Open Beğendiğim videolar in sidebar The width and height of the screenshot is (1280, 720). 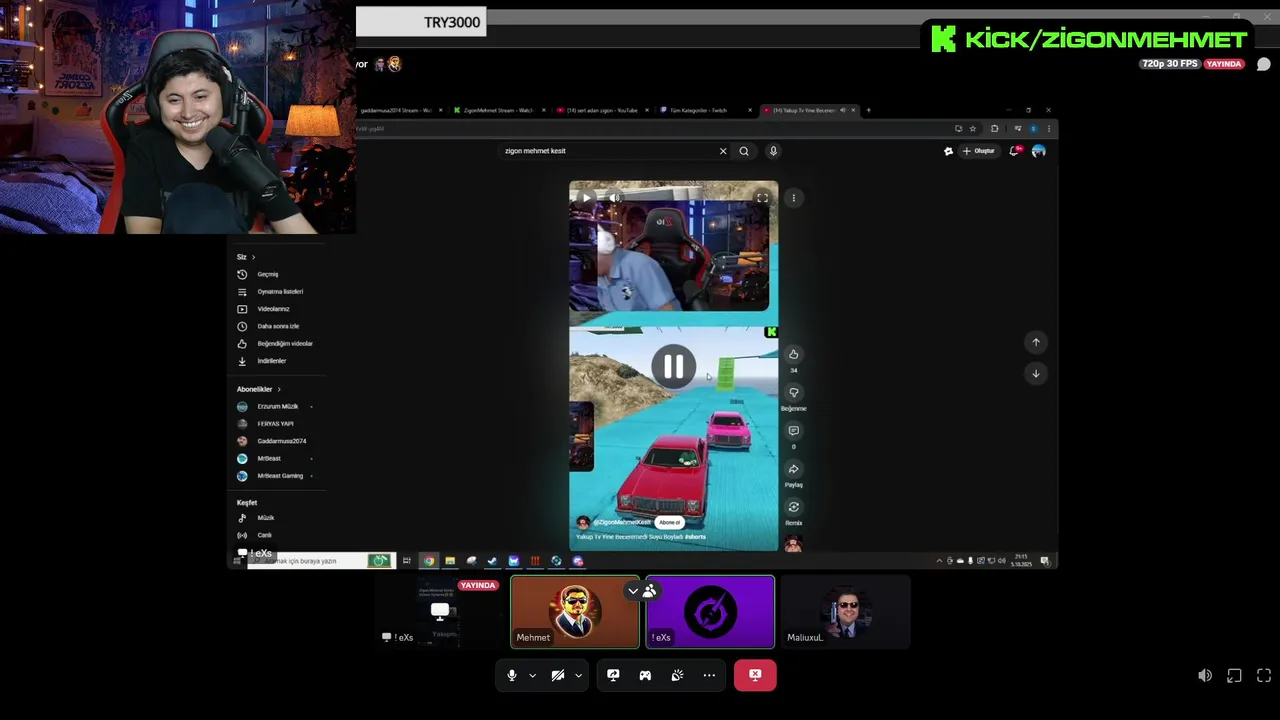tap(276, 343)
